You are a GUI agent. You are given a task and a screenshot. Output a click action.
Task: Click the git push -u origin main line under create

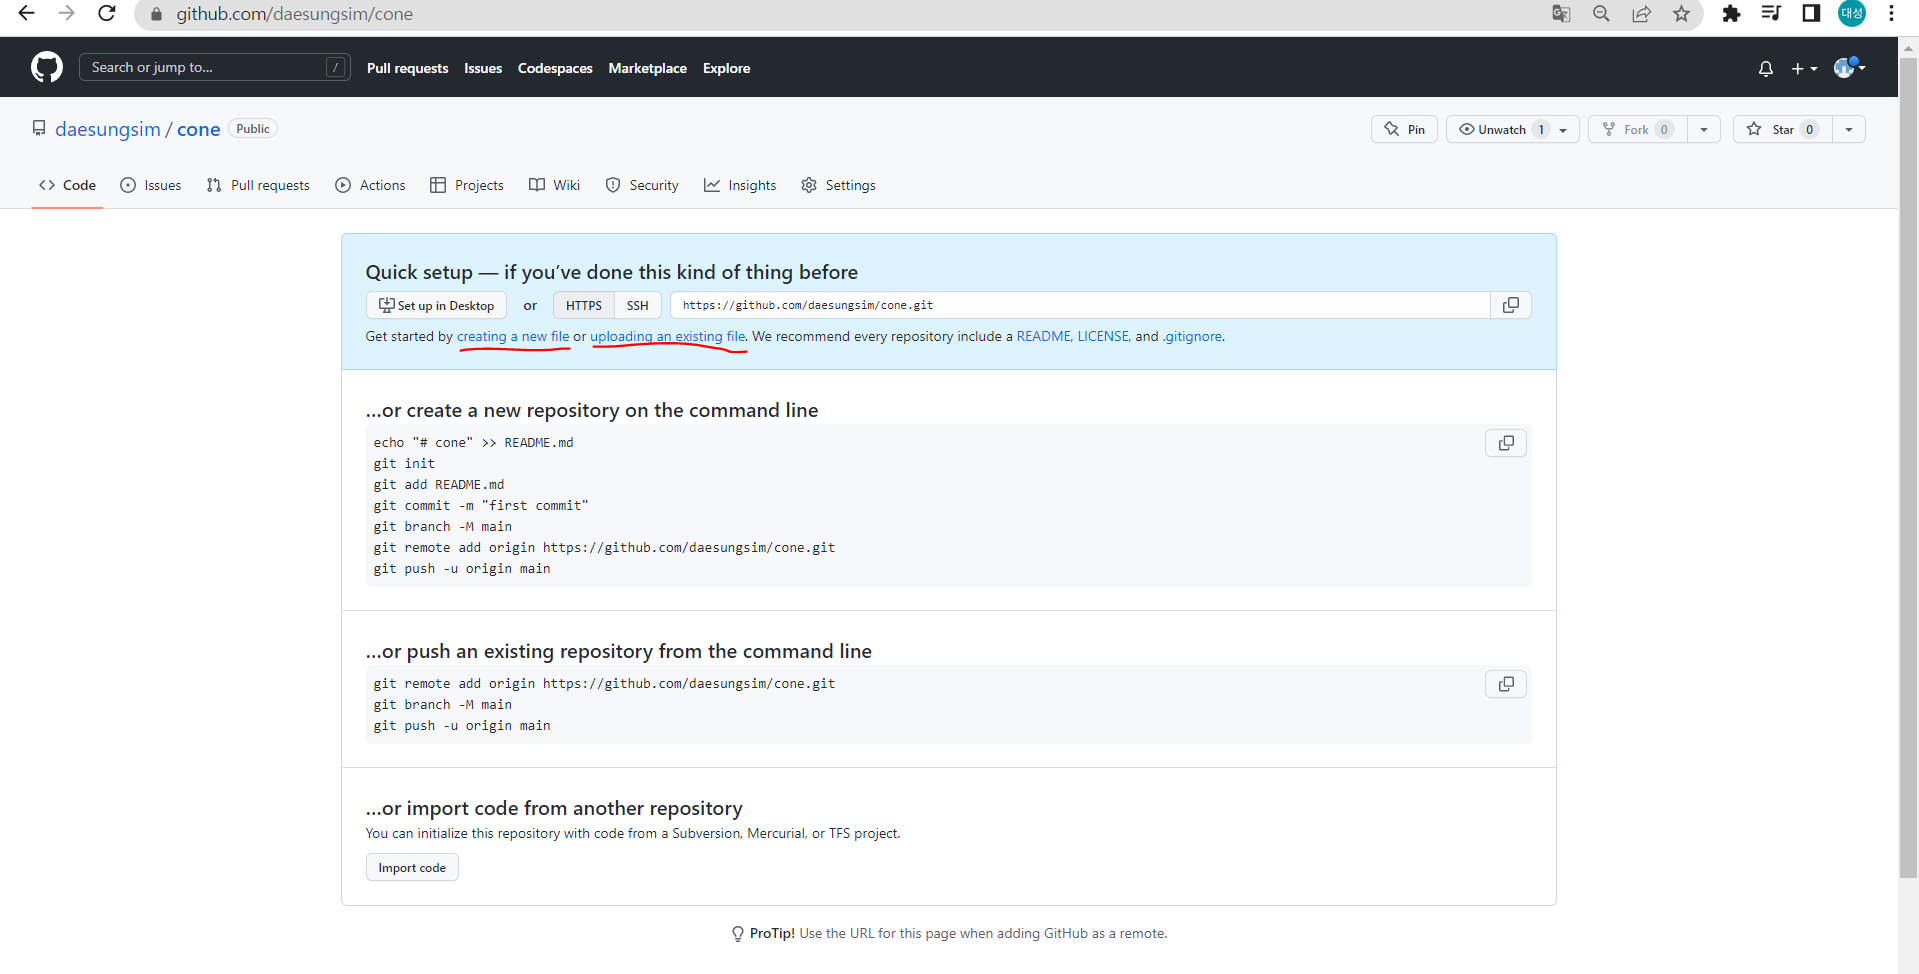pos(462,568)
